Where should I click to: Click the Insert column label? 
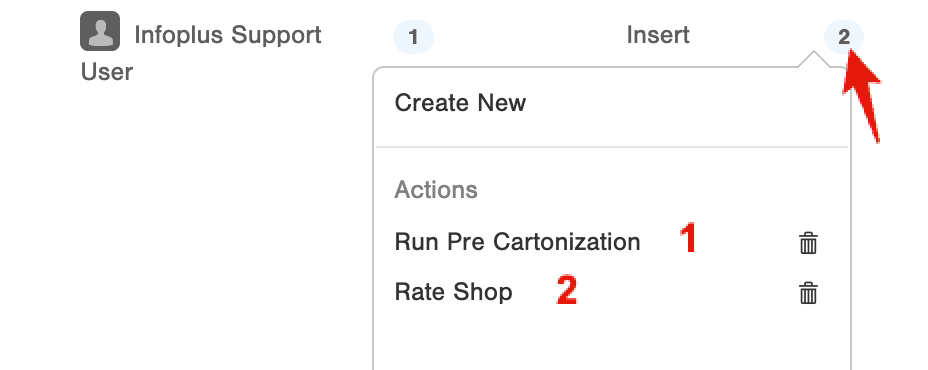click(658, 34)
